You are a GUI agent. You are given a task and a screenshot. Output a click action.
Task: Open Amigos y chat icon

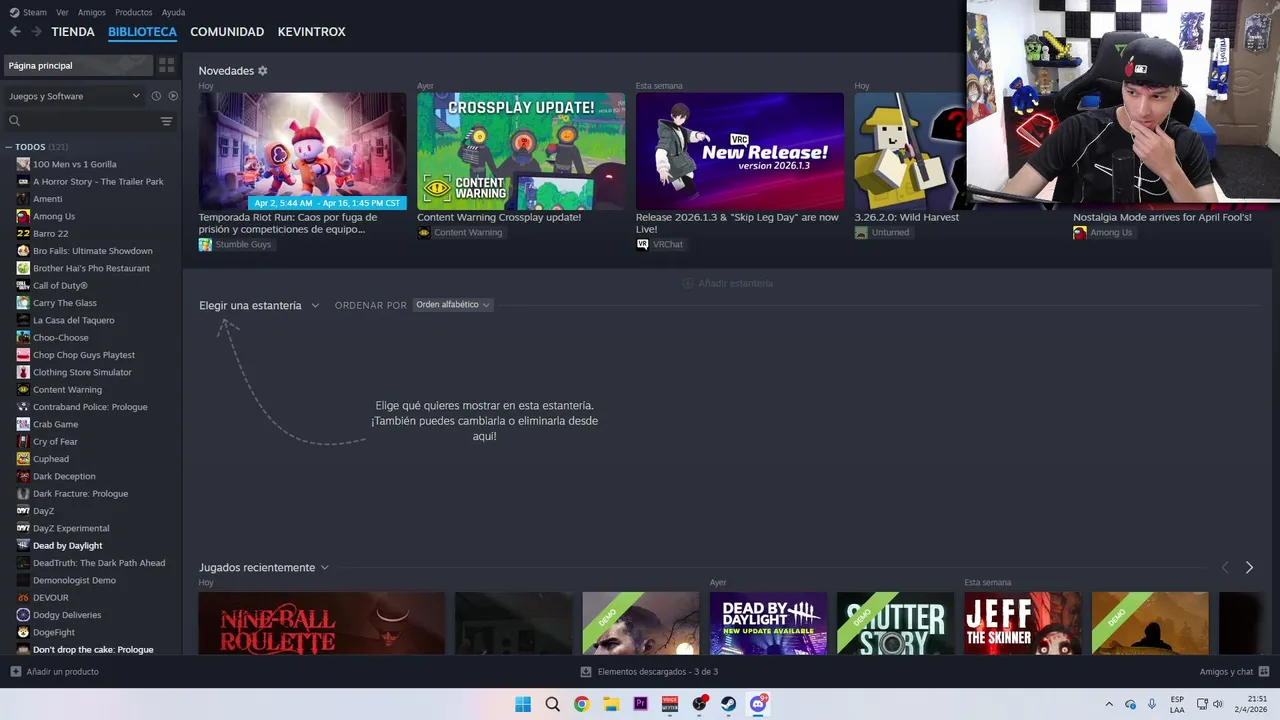(x=1264, y=672)
